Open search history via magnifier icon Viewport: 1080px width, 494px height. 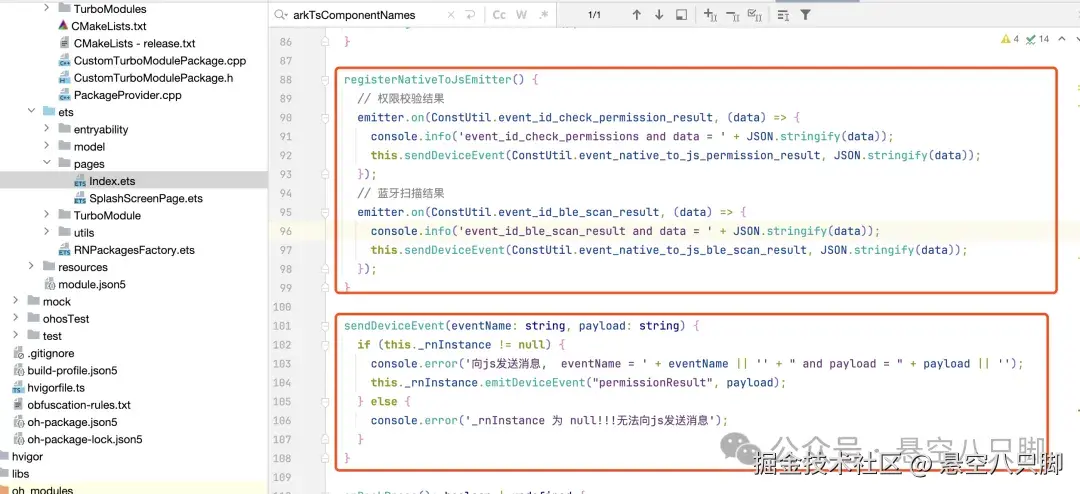(x=281, y=14)
